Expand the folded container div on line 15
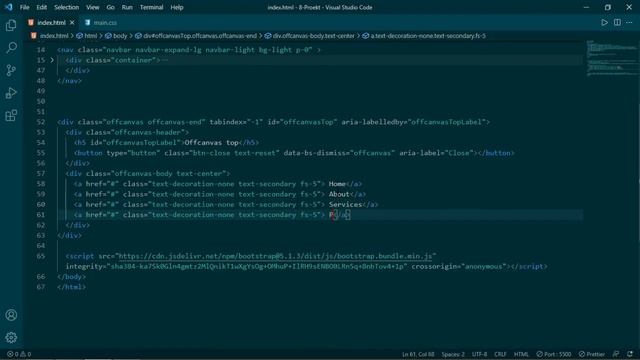This screenshot has width=640, height=360. 52,60
